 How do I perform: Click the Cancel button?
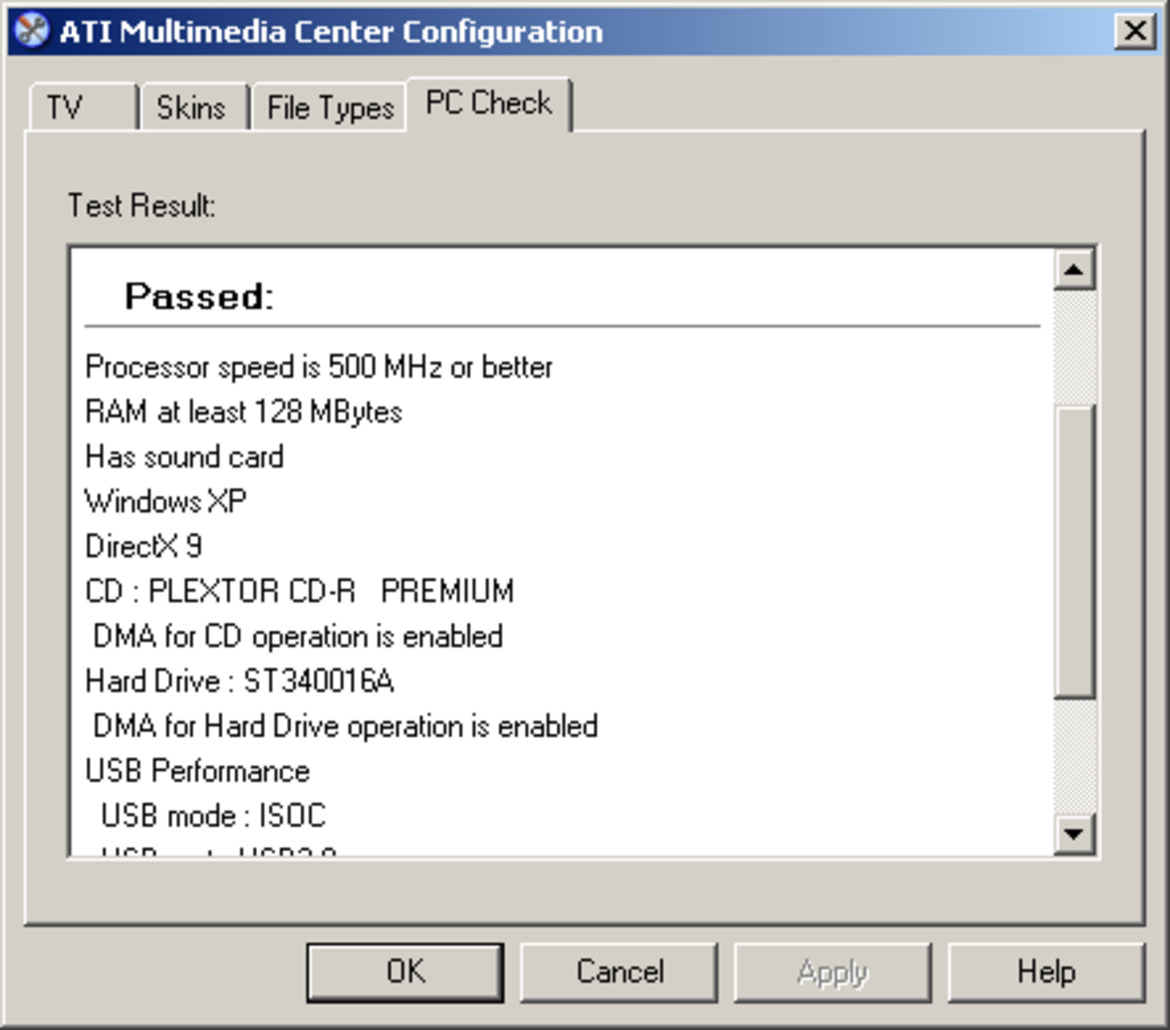pos(619,972)
